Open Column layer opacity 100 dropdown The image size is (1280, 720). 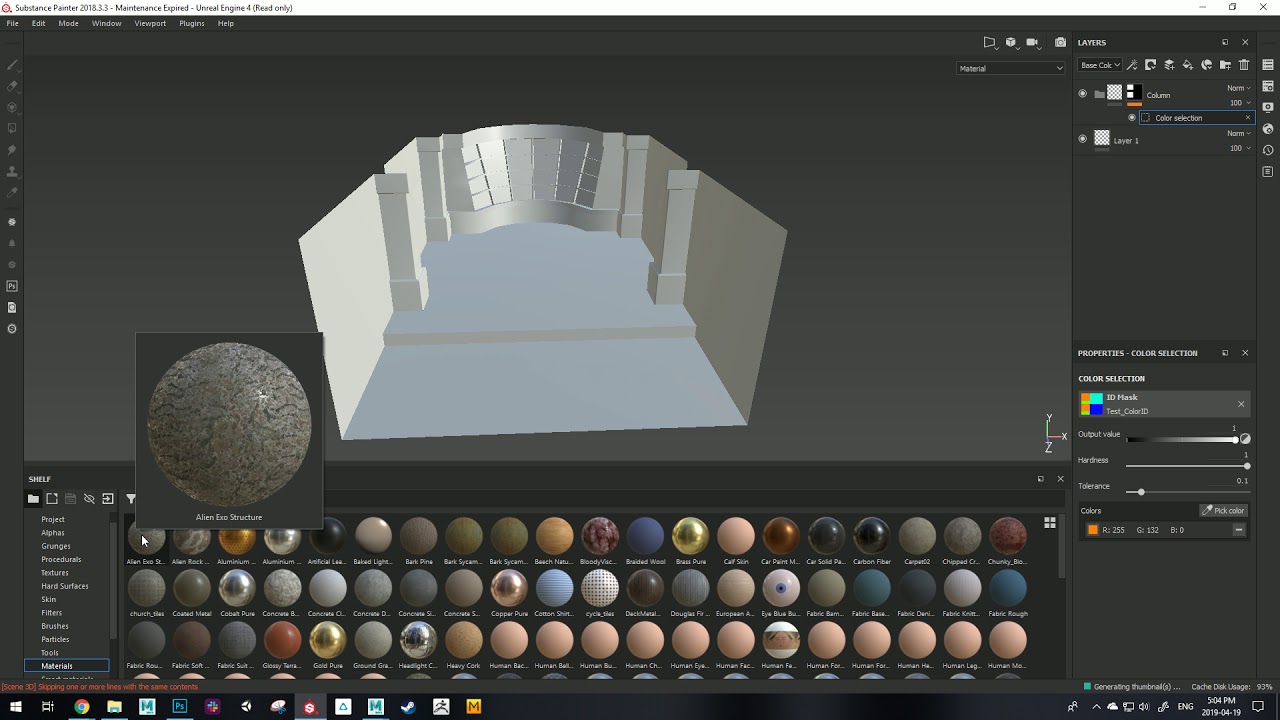(1240, 103)
